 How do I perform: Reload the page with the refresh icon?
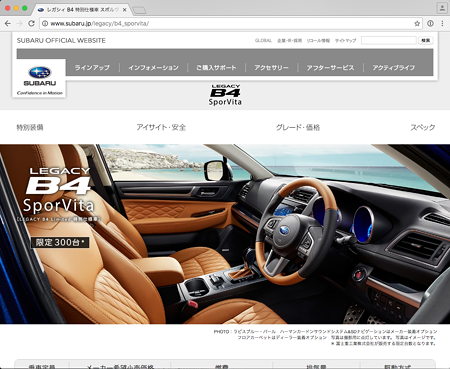click(x=31, y=24)
